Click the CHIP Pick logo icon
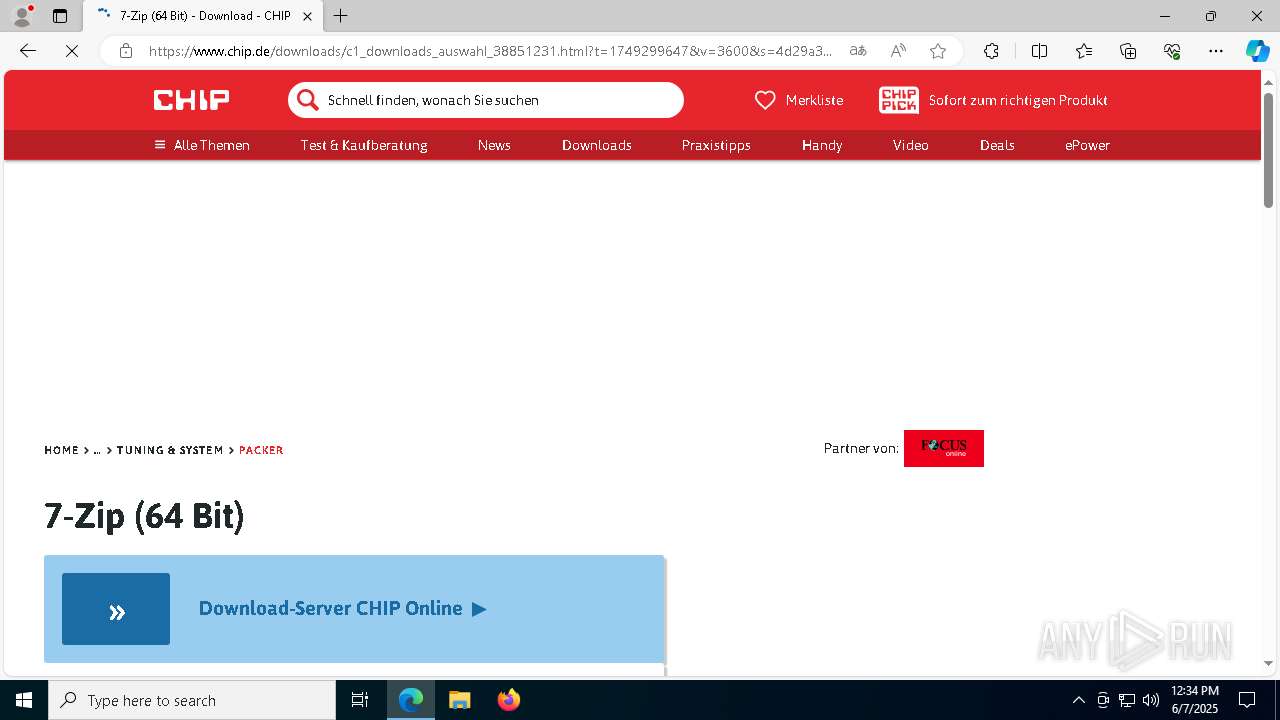 (x=898, y=100)
